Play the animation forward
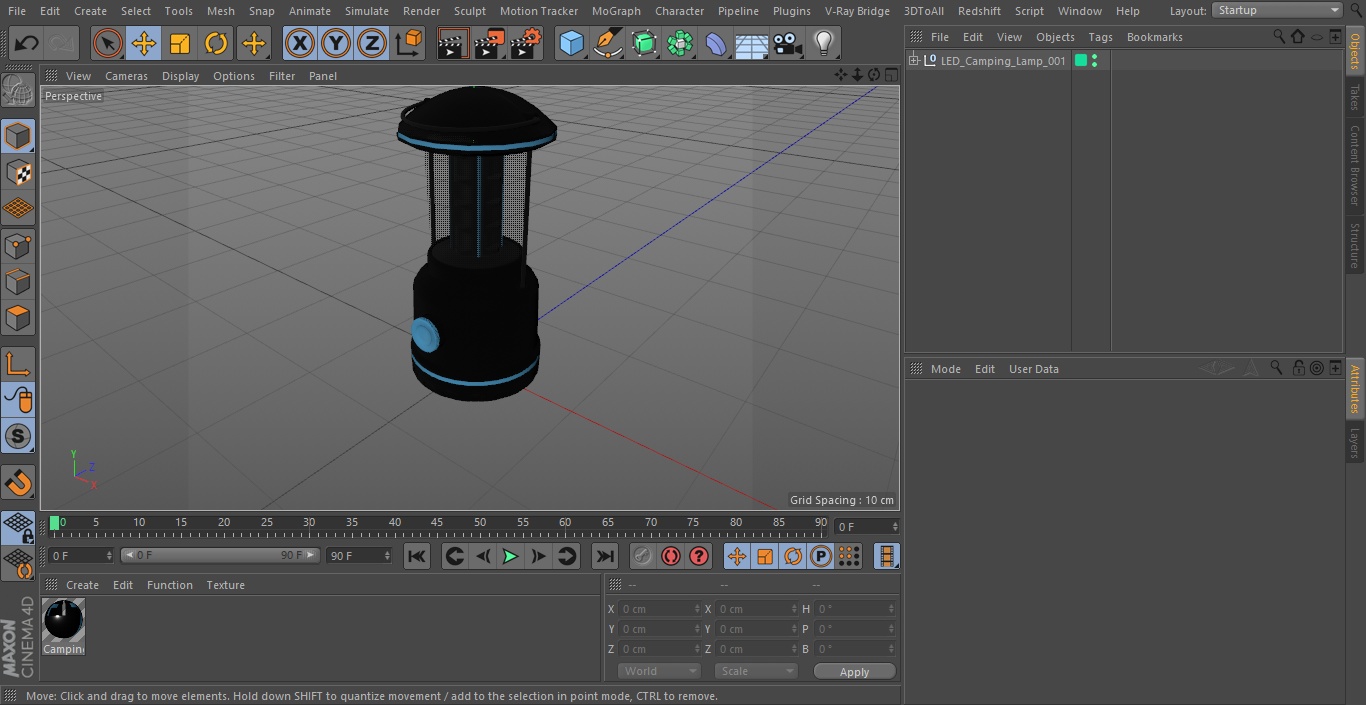 tap(510, 556)
